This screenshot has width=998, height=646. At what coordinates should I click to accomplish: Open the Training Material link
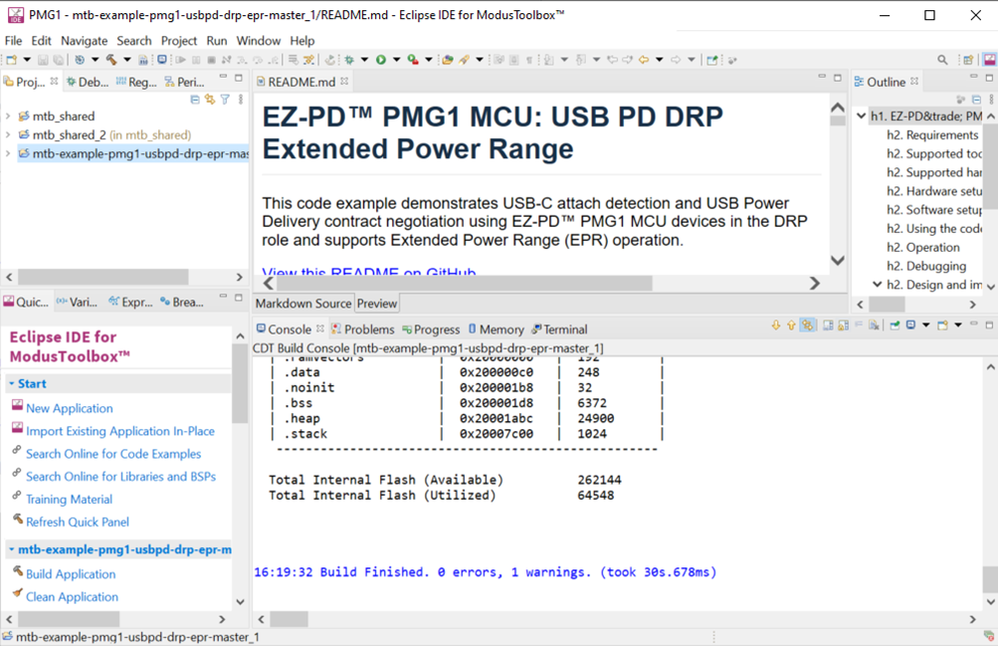pyautogui.click(x=69, y=500)
